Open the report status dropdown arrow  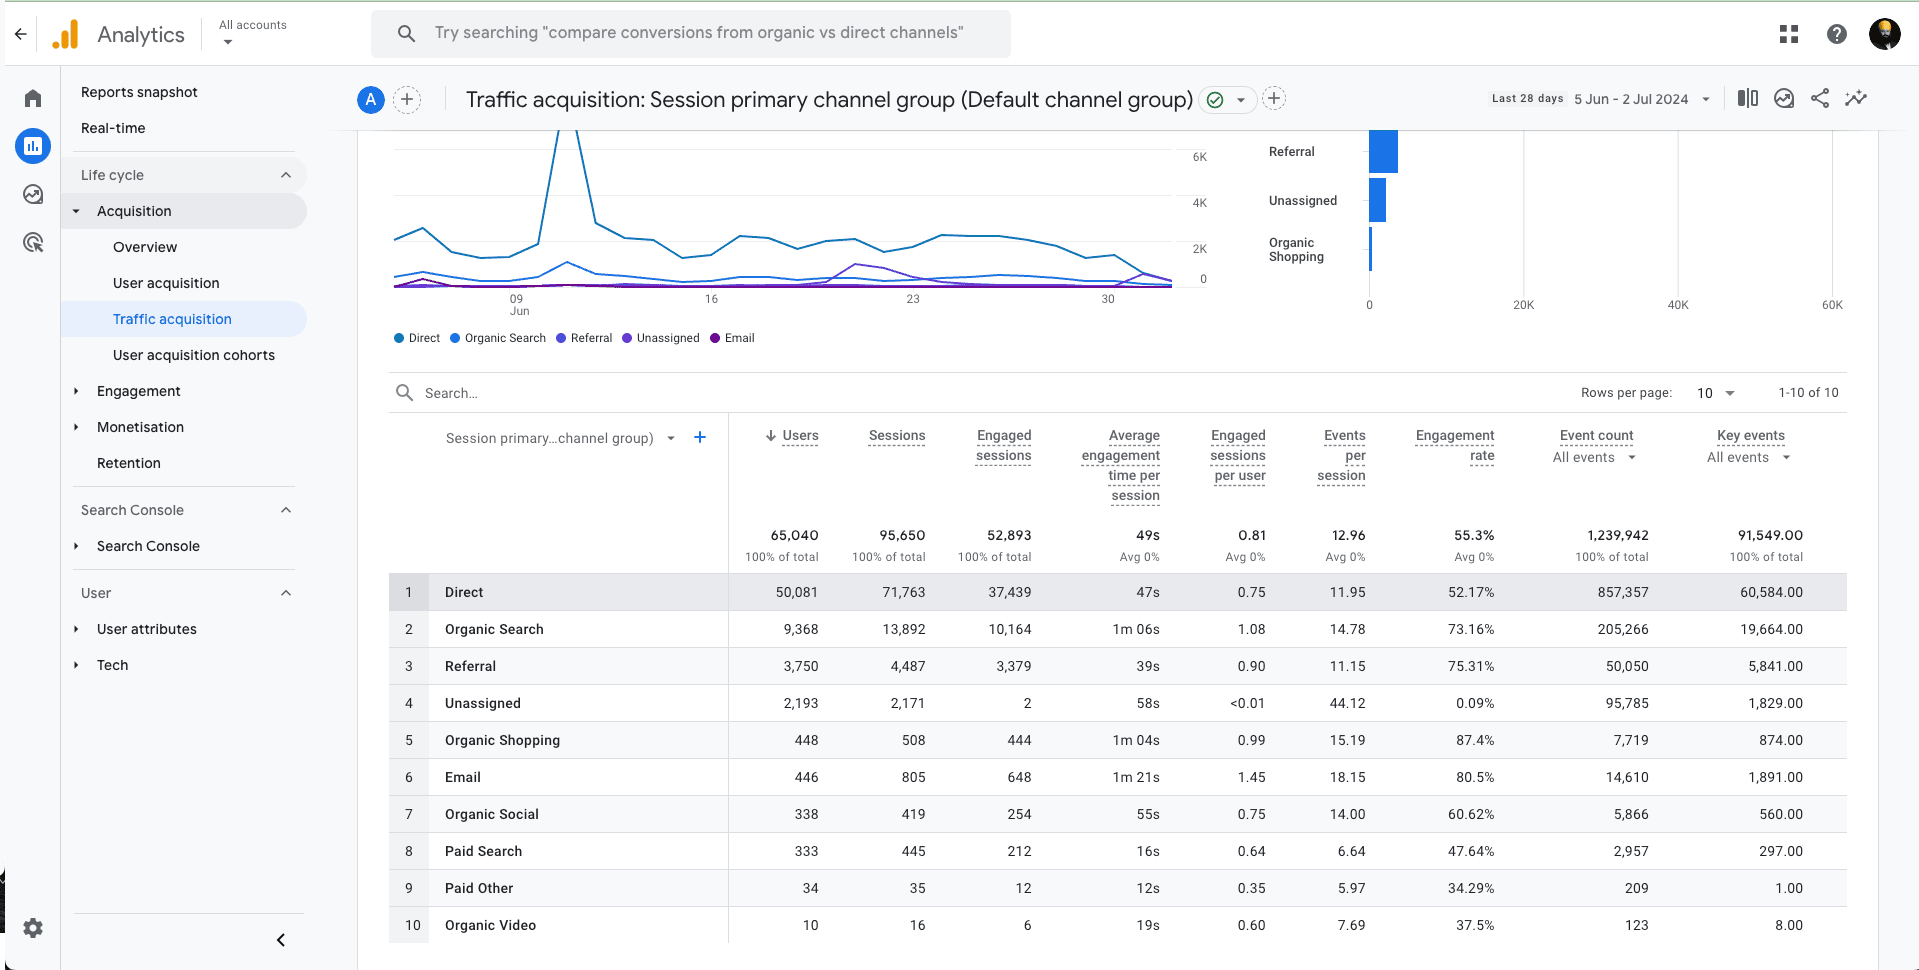coord(1241,100)
